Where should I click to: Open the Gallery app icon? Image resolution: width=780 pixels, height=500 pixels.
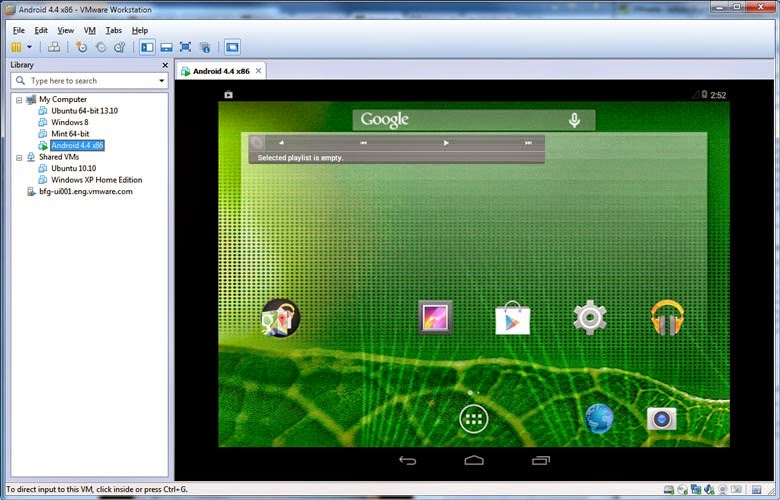[x=435, y=317]
